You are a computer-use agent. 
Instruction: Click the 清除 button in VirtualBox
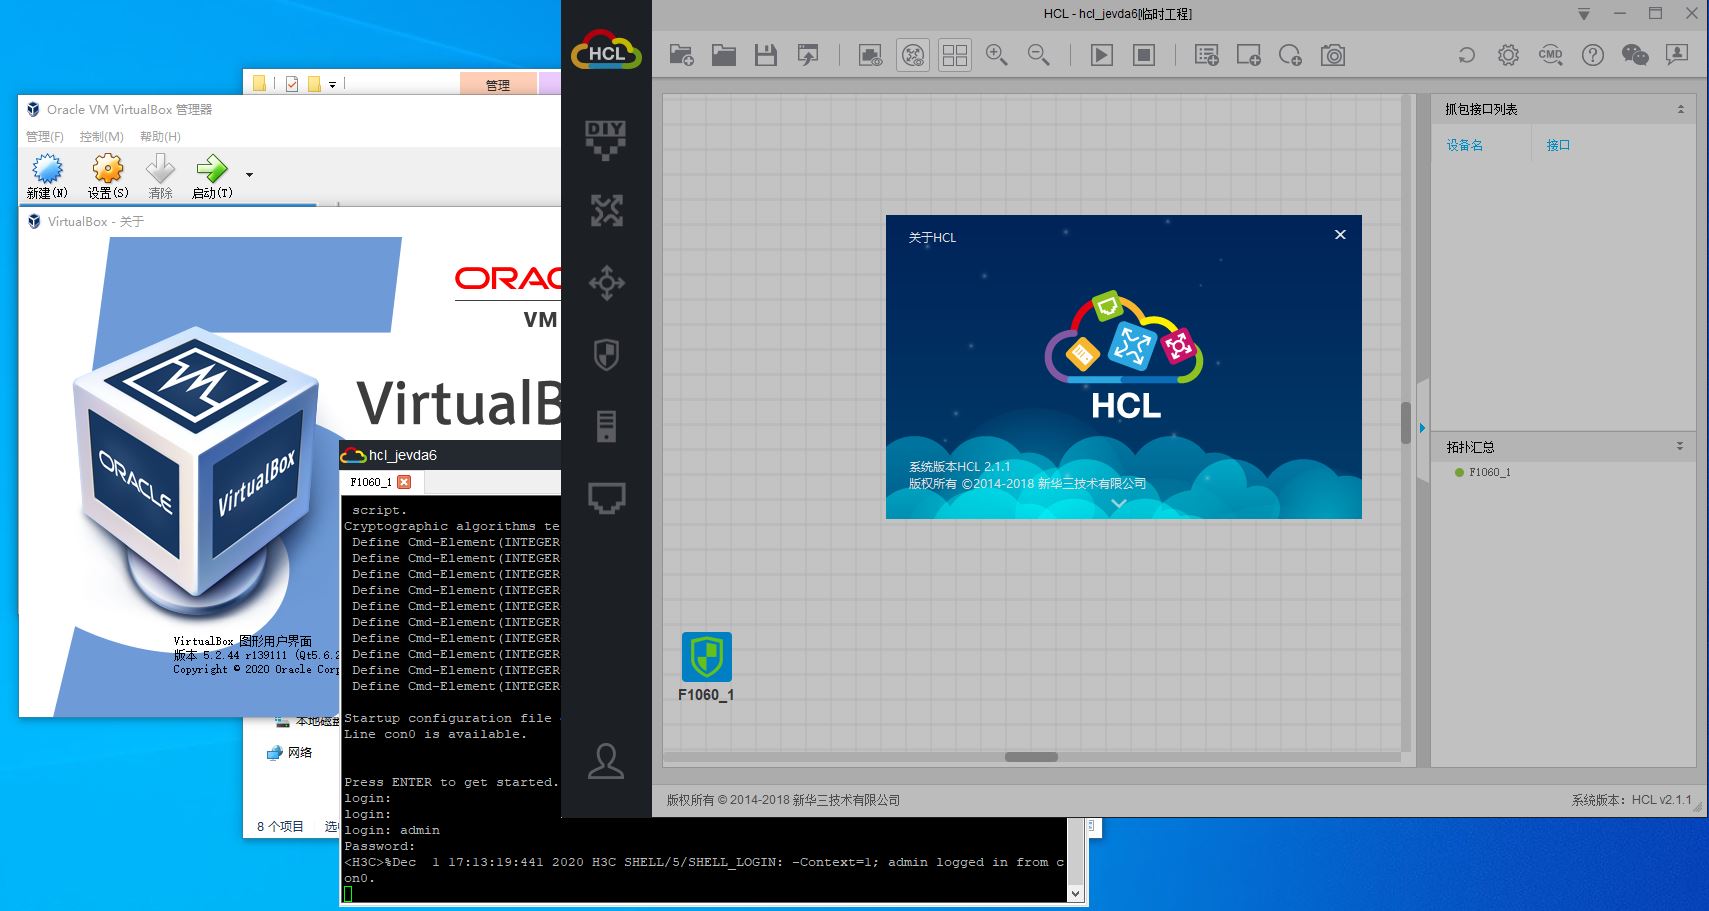[160, 177]
